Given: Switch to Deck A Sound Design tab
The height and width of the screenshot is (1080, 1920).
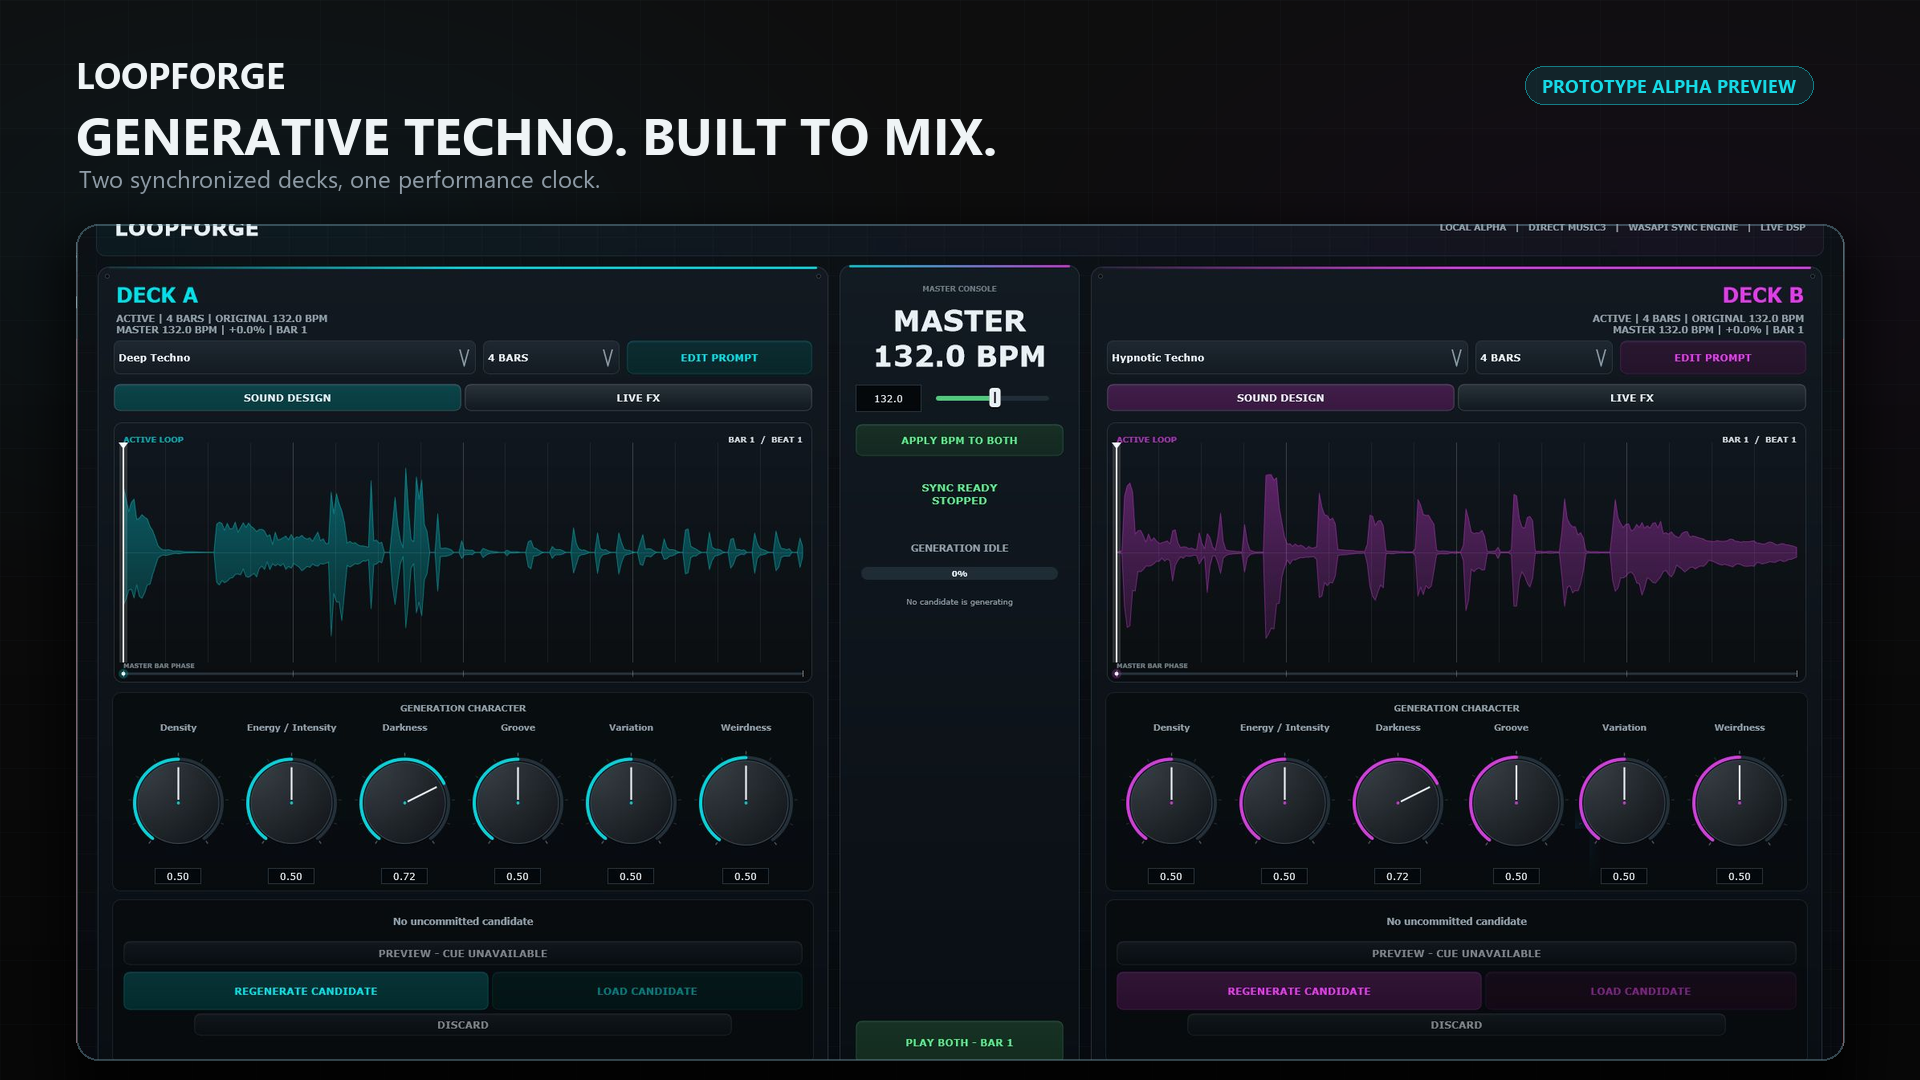Looking at the screenshot, I should click(287, 398).
